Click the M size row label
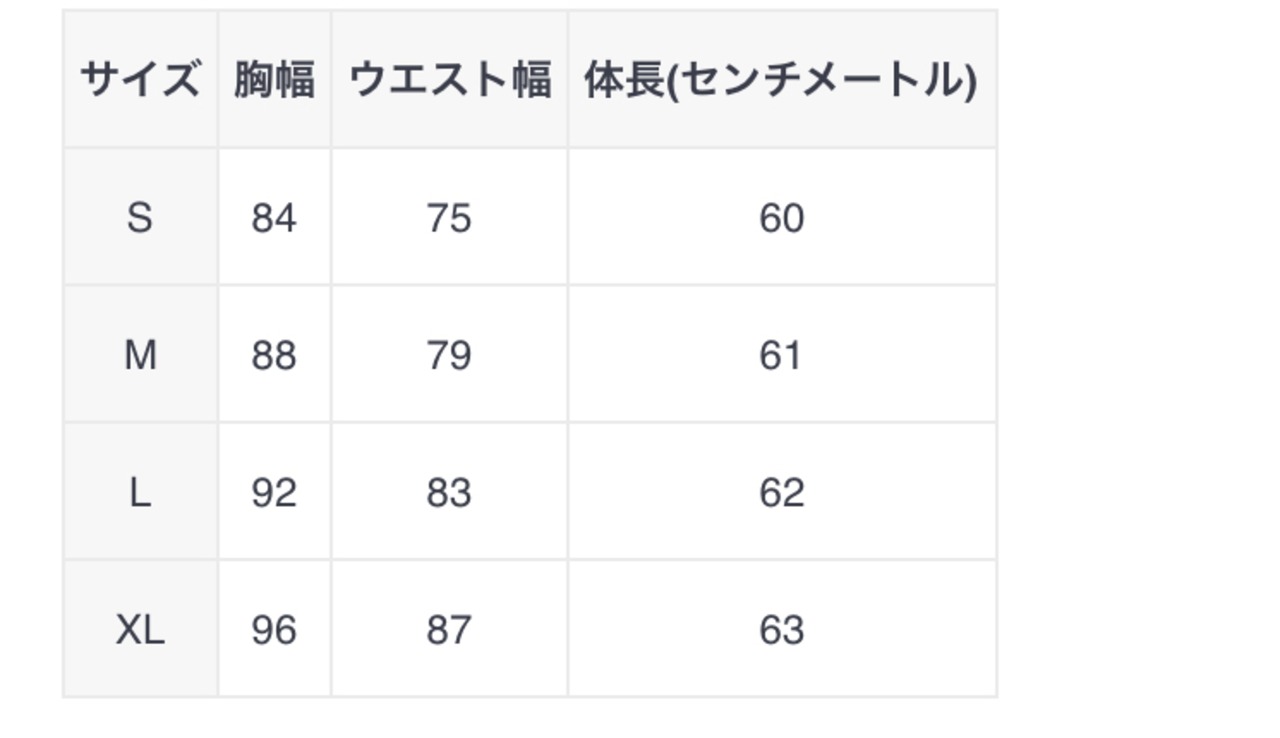The width and height of the screenshot is (1280, 738). [x=140, y=354]
